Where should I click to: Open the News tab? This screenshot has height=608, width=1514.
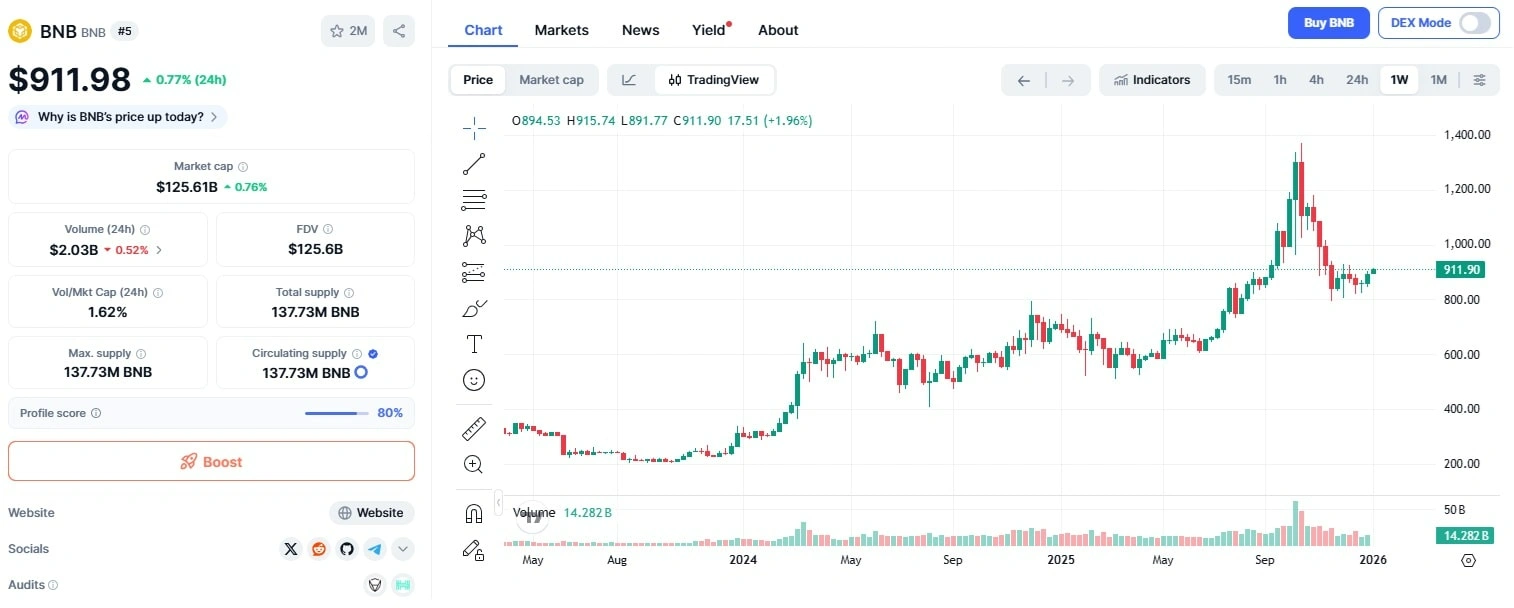pyautogui.click(x=640, y=30)
